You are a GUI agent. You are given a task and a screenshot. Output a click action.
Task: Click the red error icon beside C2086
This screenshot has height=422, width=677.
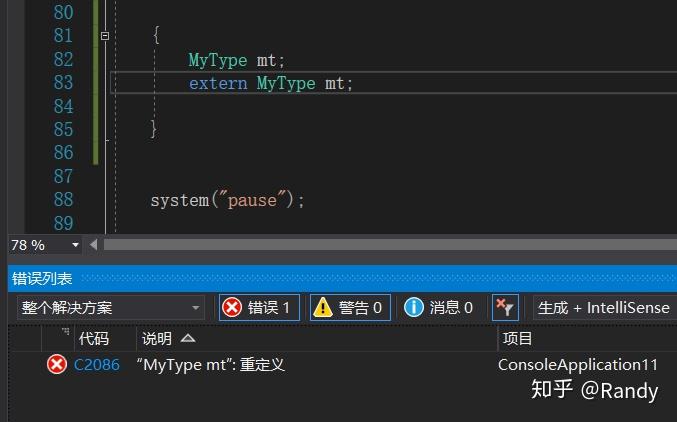click(x=57, y=364)
